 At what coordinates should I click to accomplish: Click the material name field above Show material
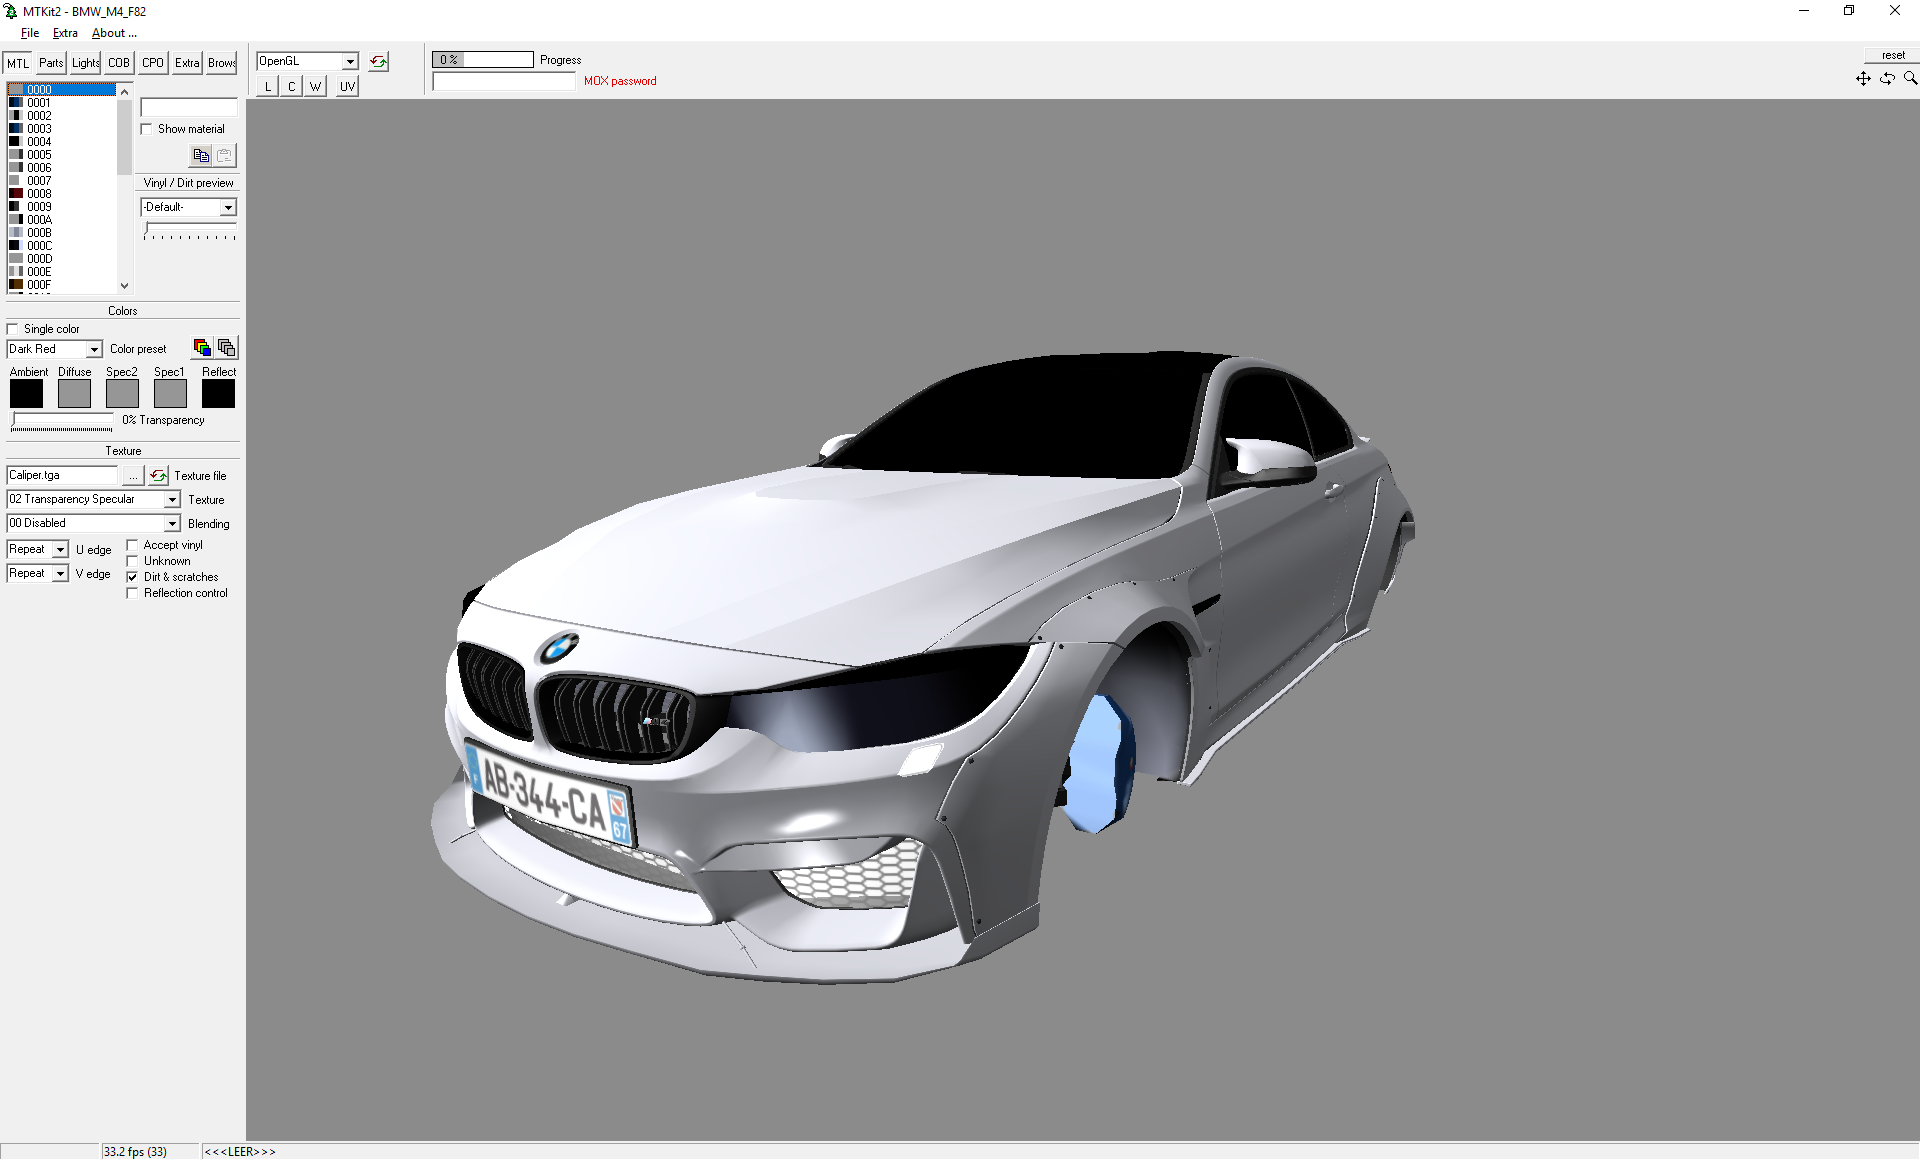pyautogui.click(x=189, y=107)
